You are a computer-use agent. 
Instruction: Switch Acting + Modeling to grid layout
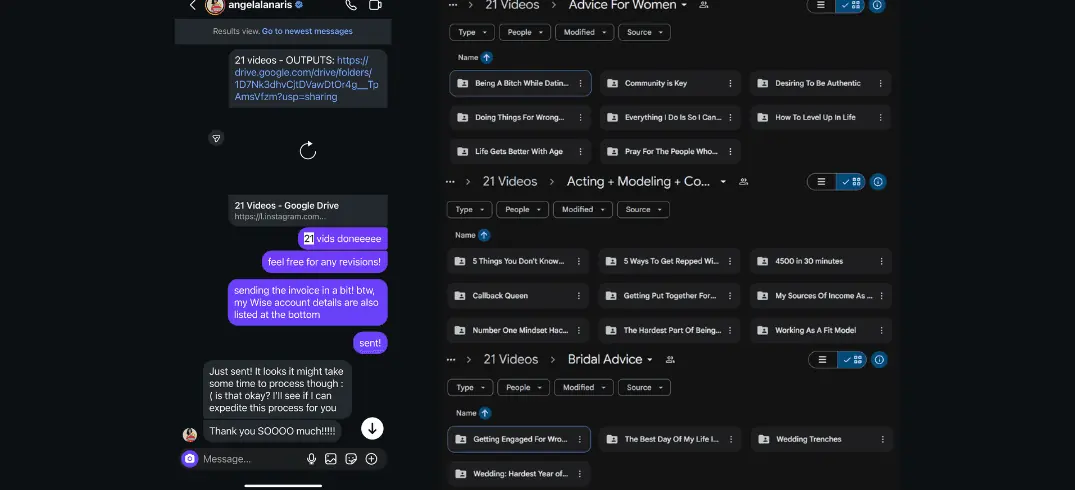click(x=850, y=182)
